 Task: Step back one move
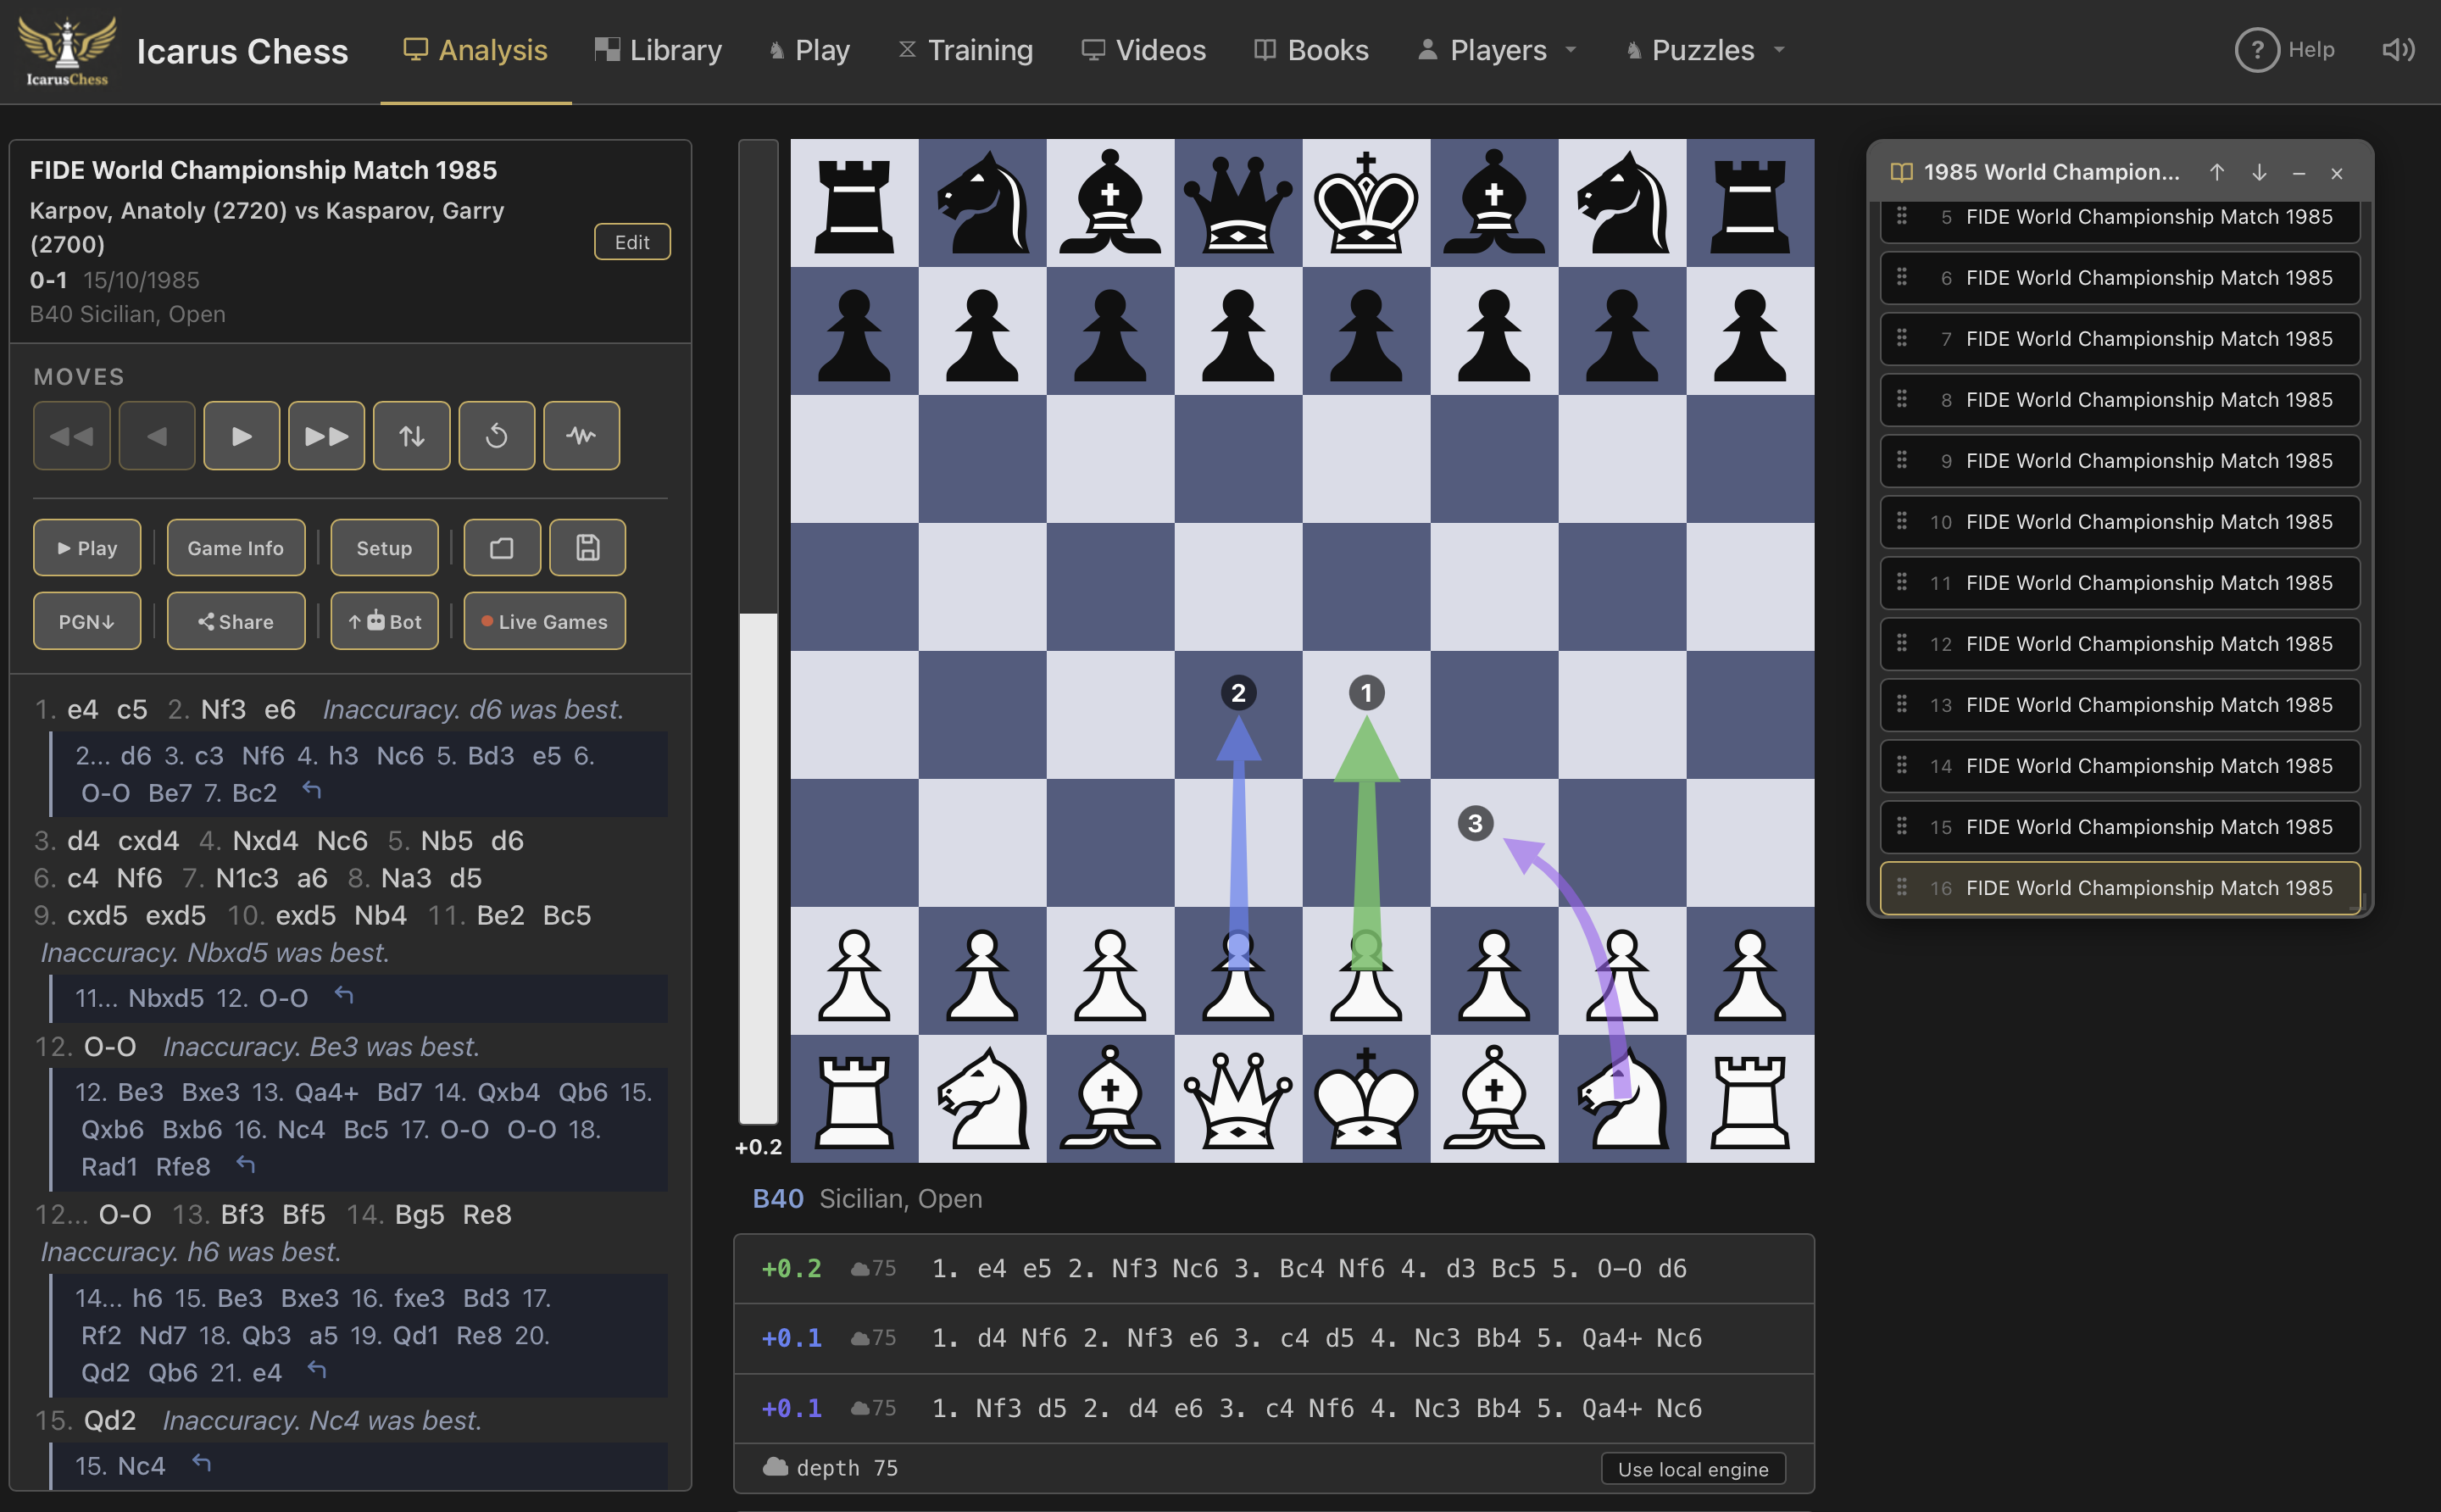(x=156, y=436)
